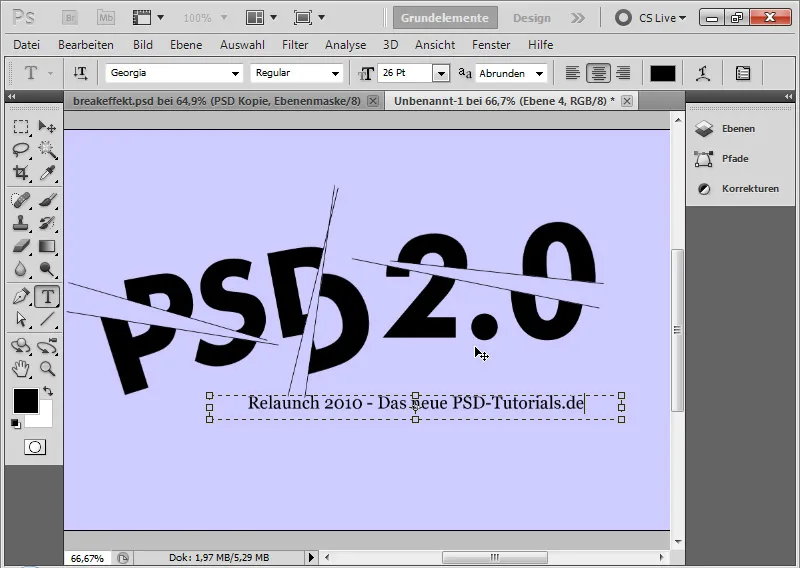Image resolution: width=800 pixels, height=568 pixels.
Task: Select the Clone Stamp tool
Action: click(x=21, y=223)
